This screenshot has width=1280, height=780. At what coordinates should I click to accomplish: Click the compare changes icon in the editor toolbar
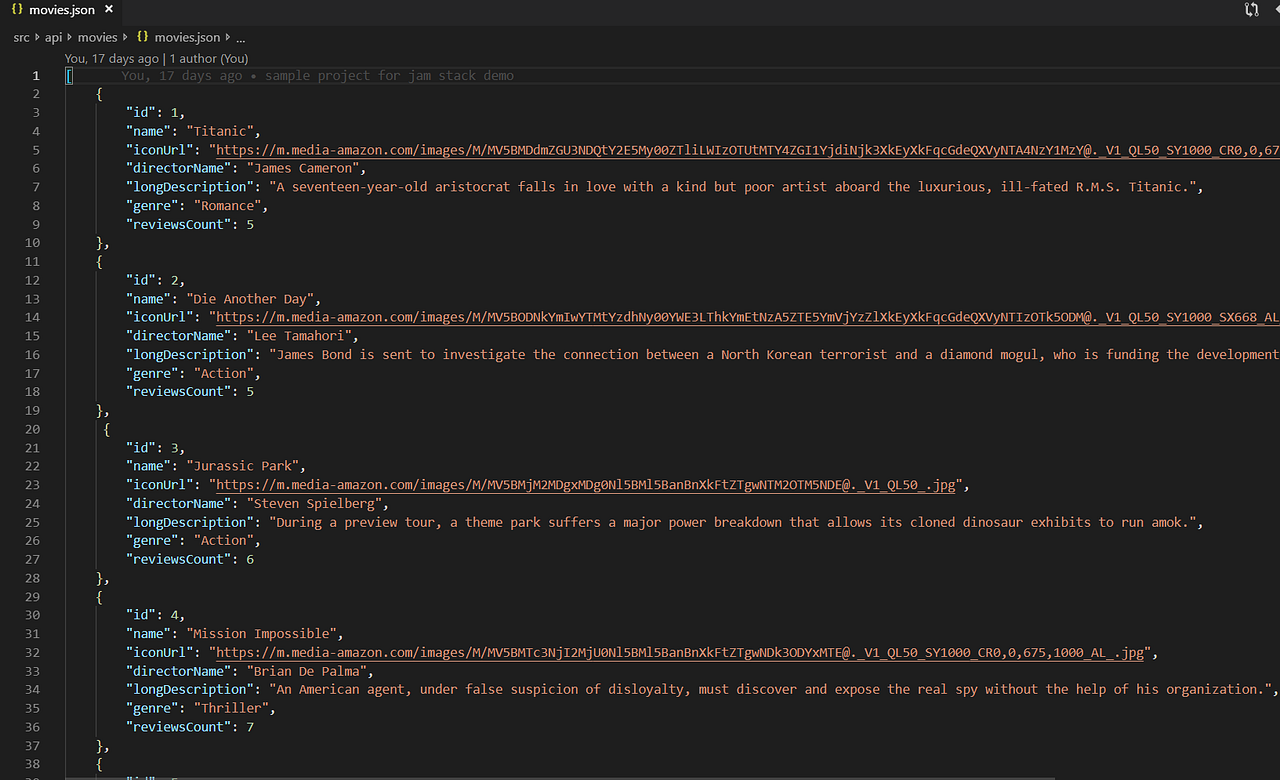(1251, 10)
